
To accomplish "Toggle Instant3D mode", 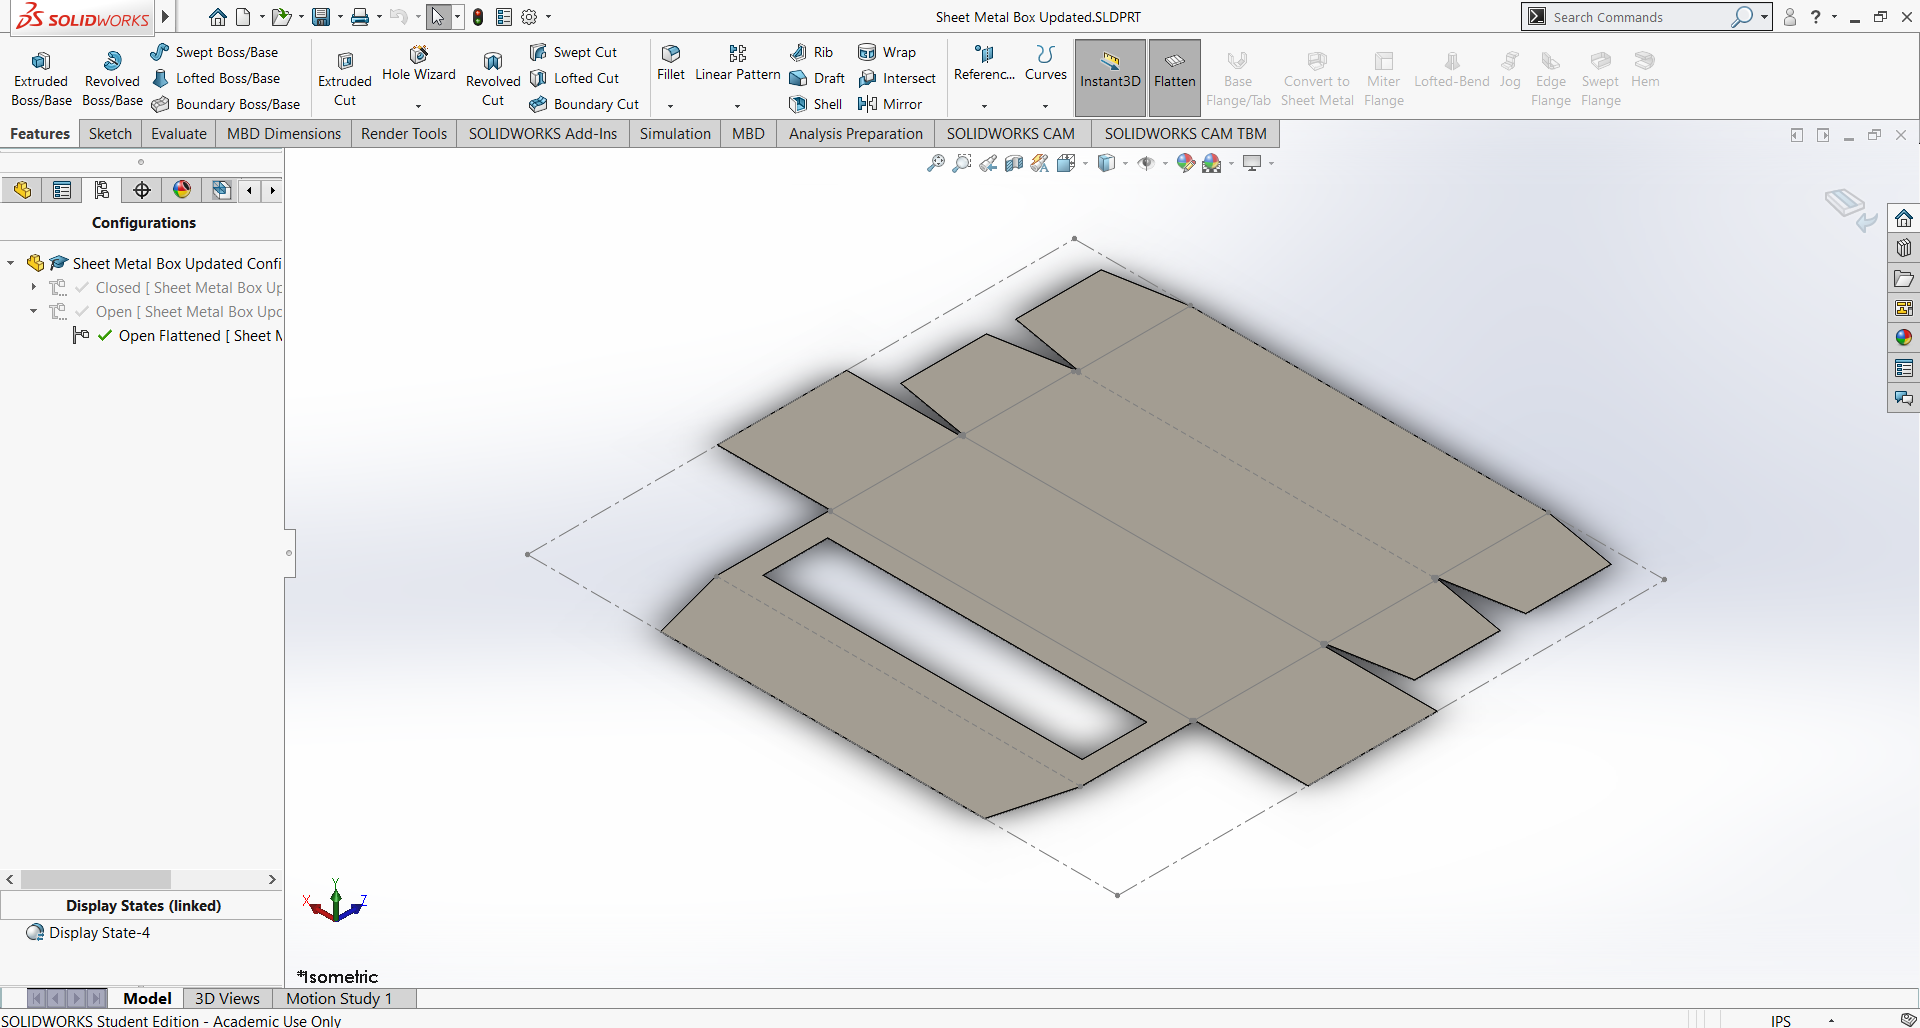I will 1110,77.
